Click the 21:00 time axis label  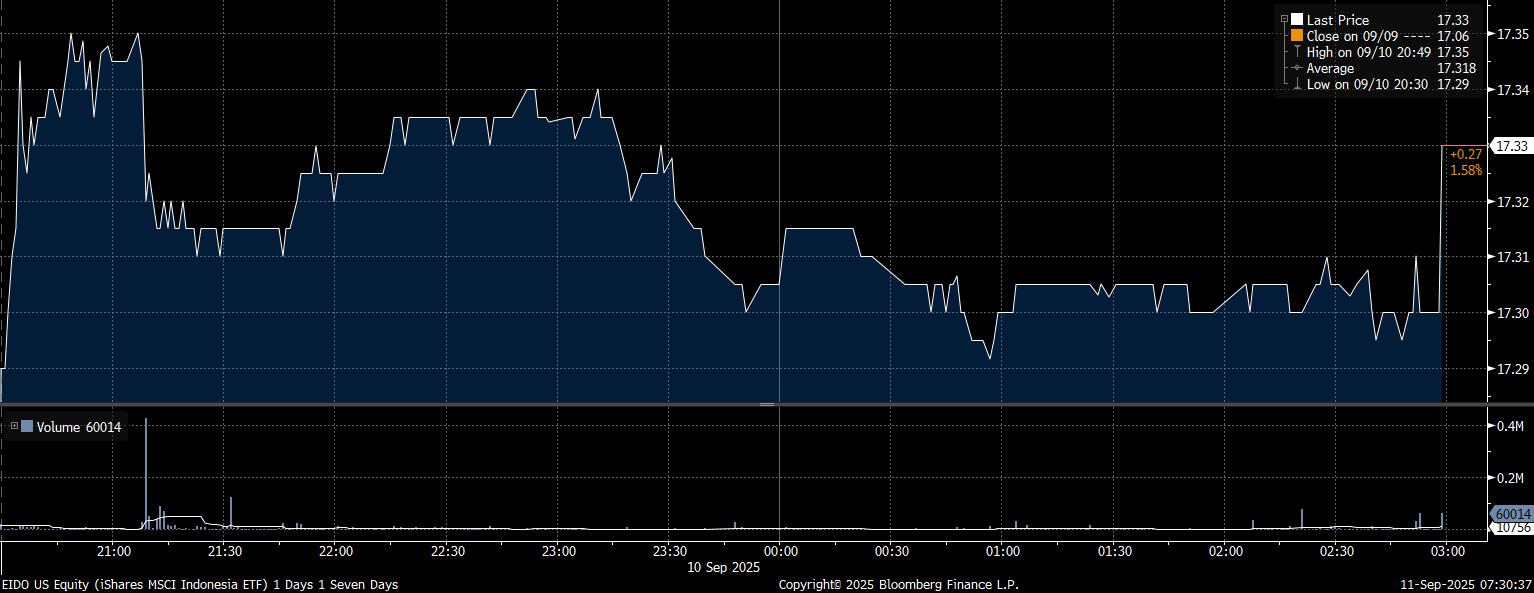(x=113, y=551)
